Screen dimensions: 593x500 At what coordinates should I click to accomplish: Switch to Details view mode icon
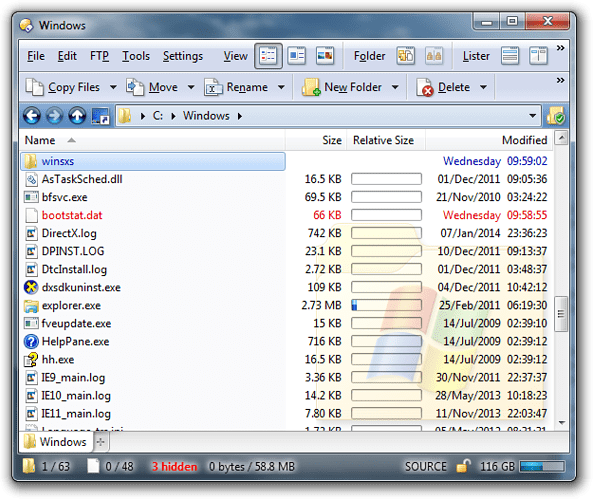coord(268,56)
